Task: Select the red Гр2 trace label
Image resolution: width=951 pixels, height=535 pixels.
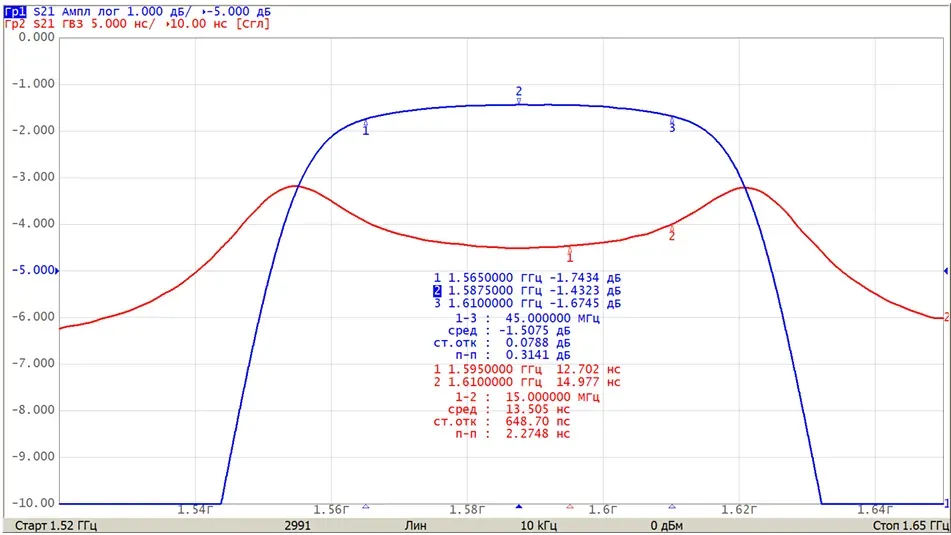Action: [x=15, y=24]
